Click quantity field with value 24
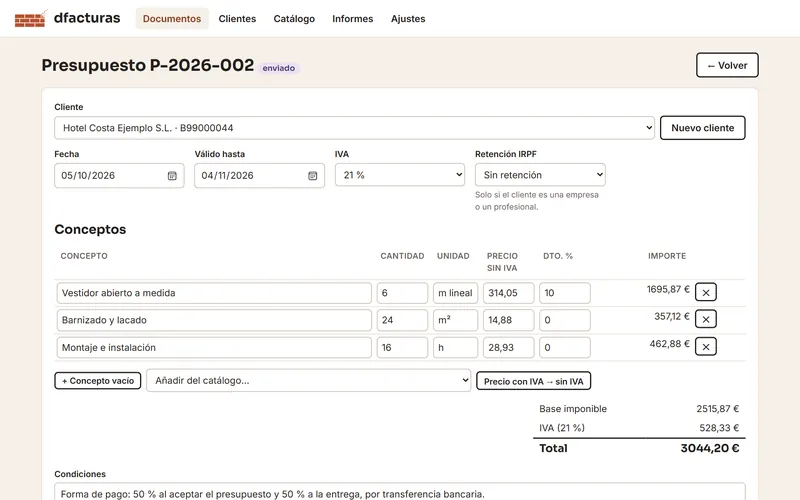The height and width of the screenshot is (500, 800). 403,320
